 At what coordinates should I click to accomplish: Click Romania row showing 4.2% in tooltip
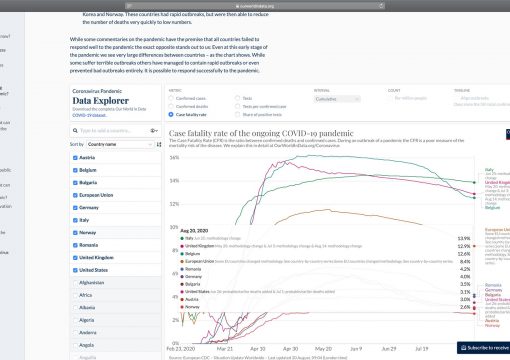(325, 269)
